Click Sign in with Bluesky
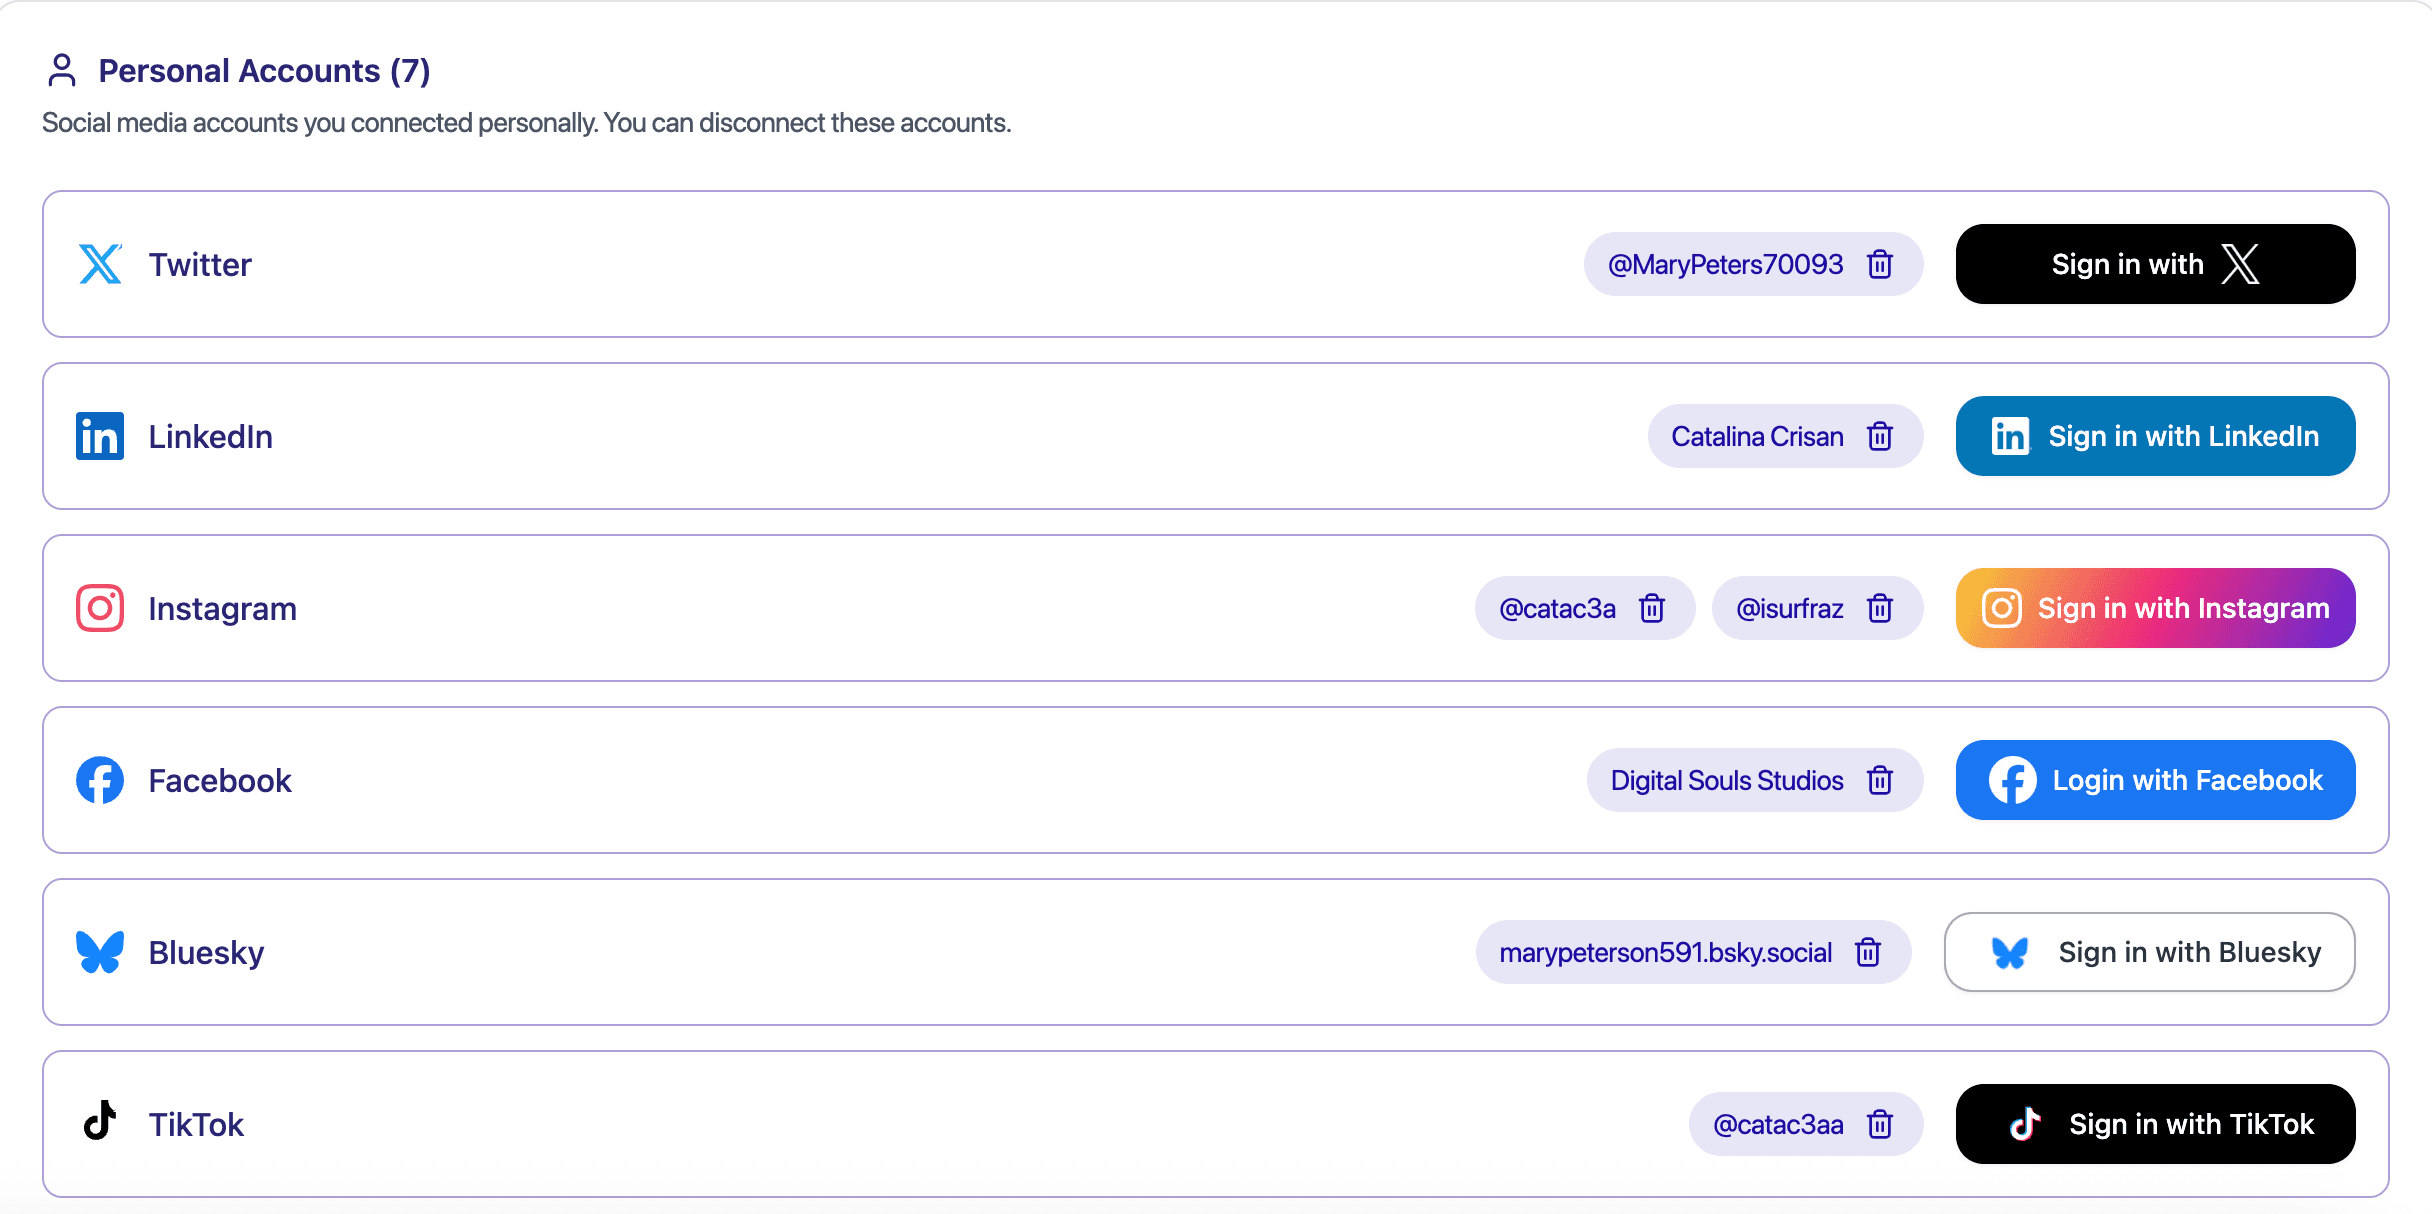 2148,951
